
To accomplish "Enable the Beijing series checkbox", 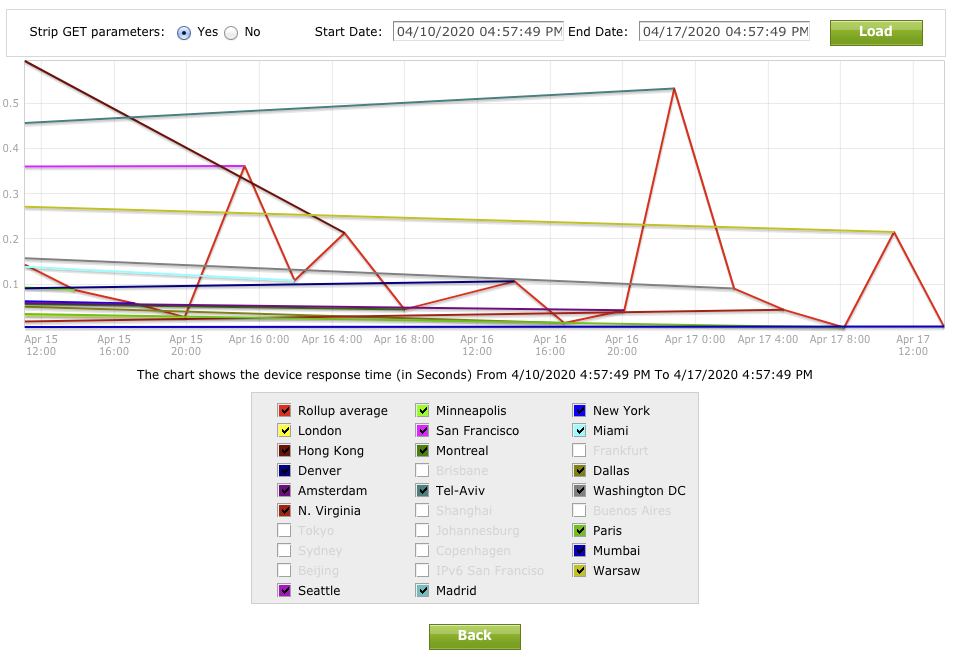I will point(284,571).
